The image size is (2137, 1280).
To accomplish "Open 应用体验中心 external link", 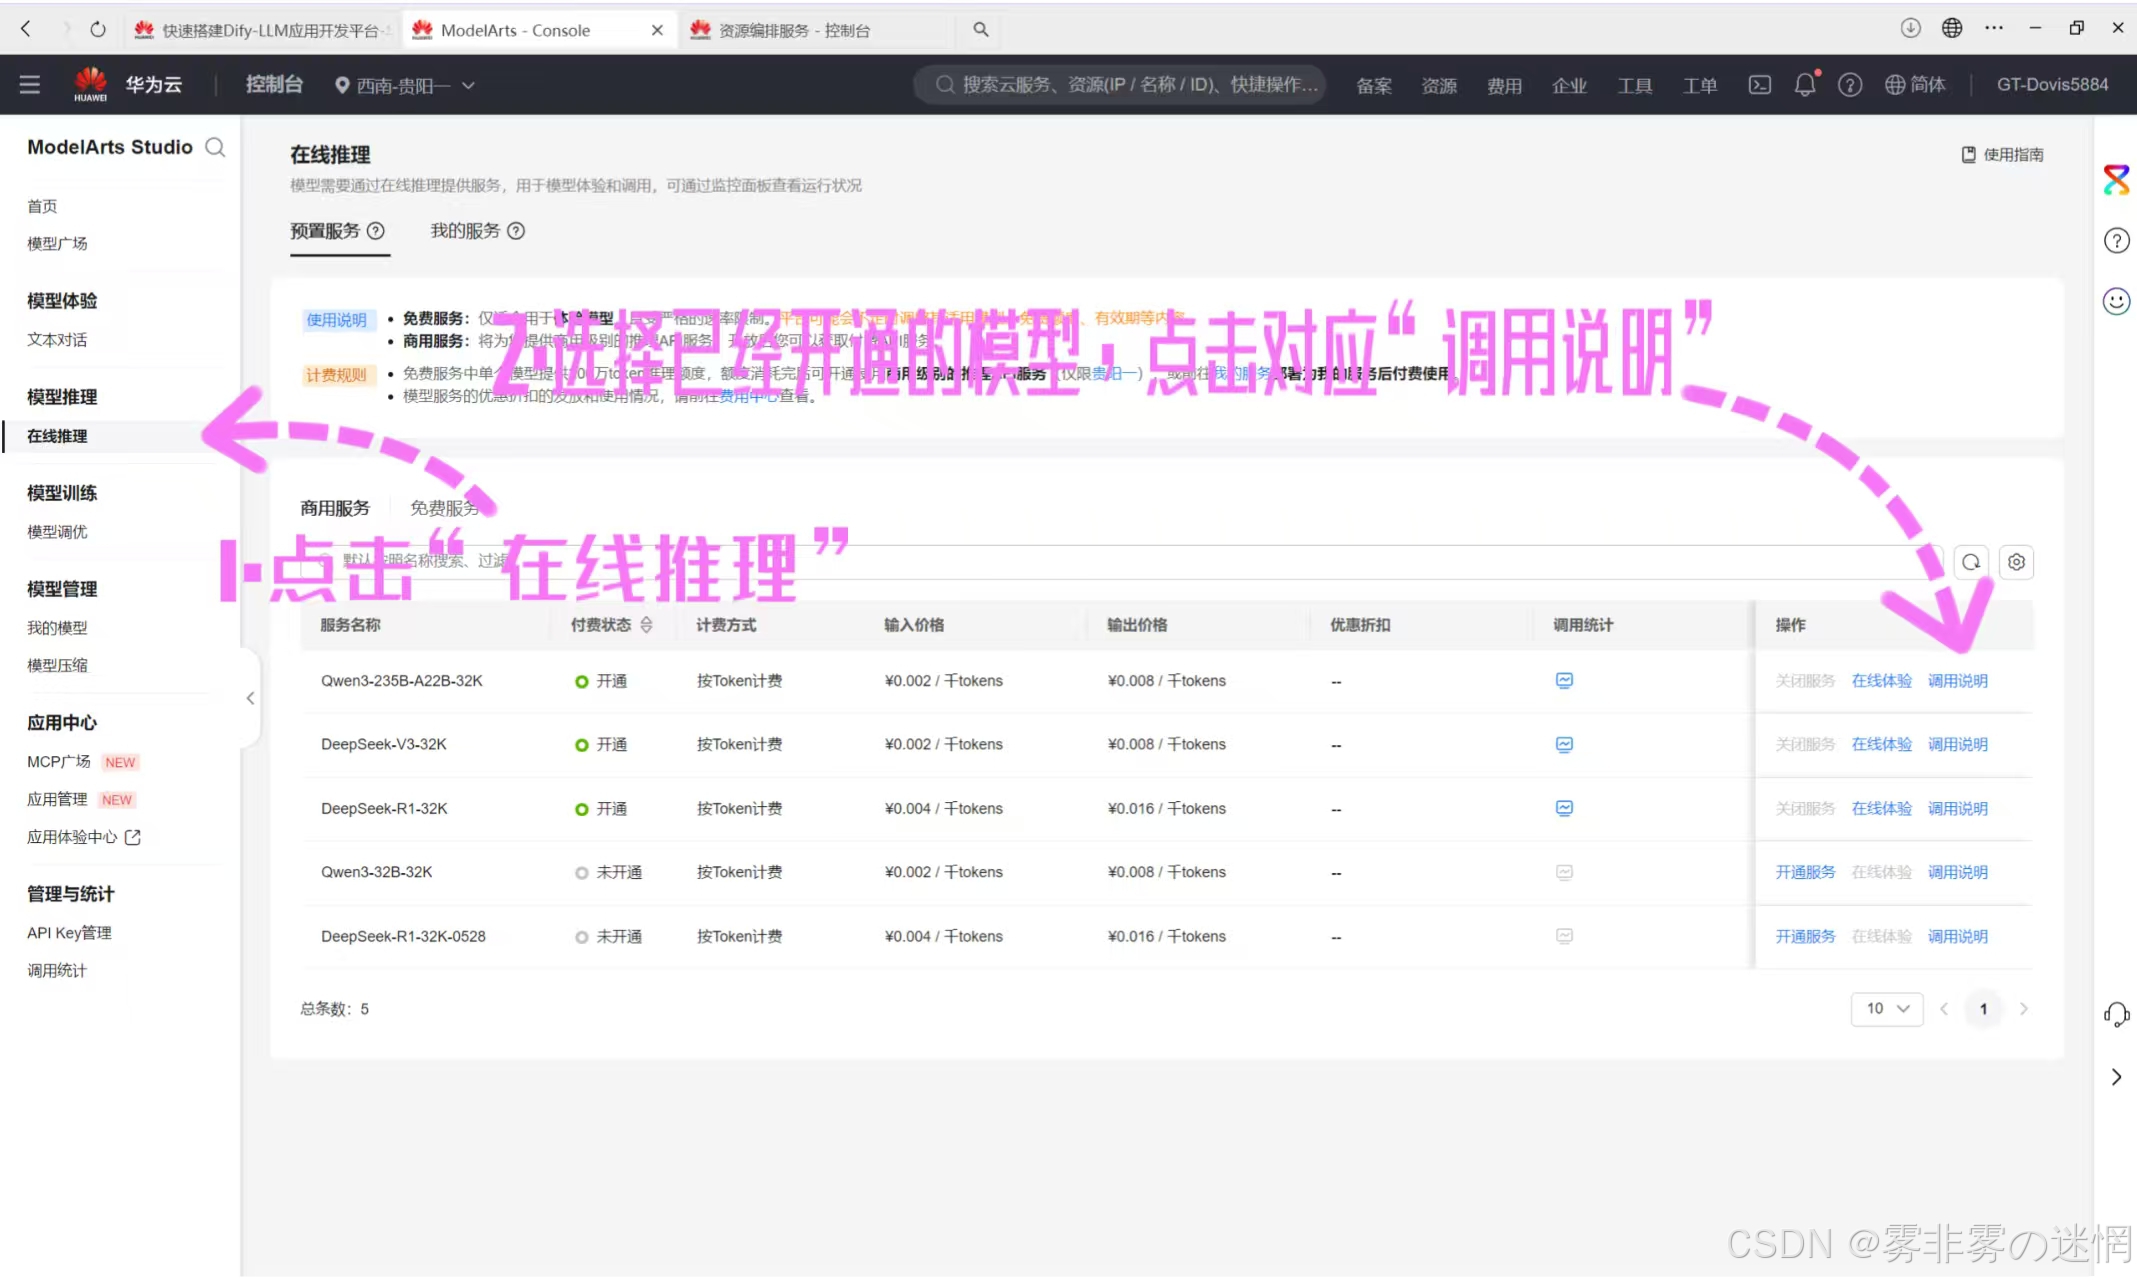I will click(x=84, y=837).
